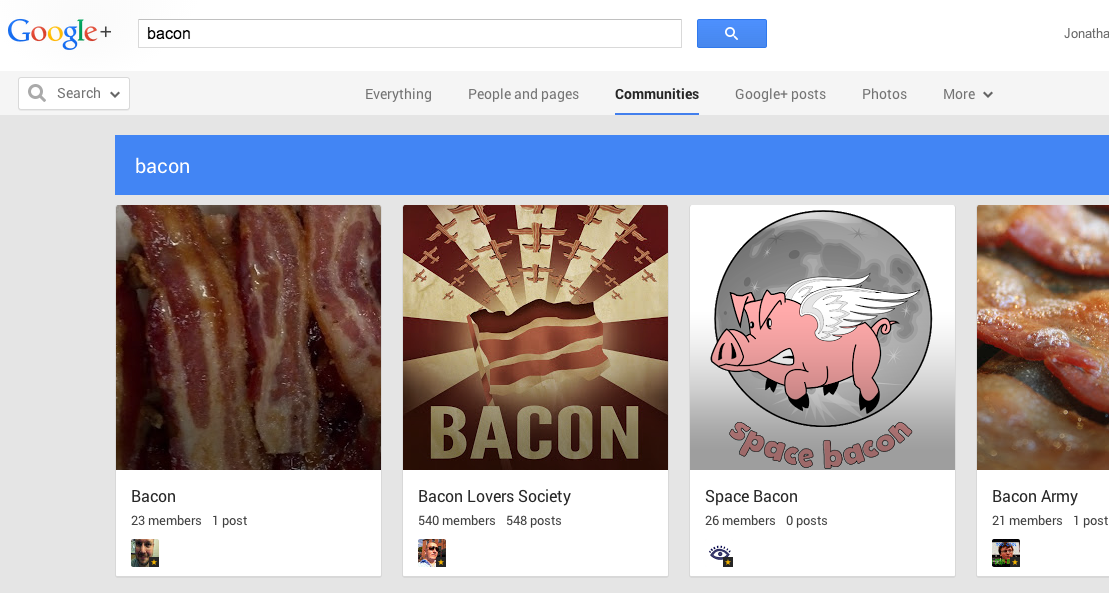1109x593 pixels.
Task: Open the Google+ posts tab
Action: (780, 94)
